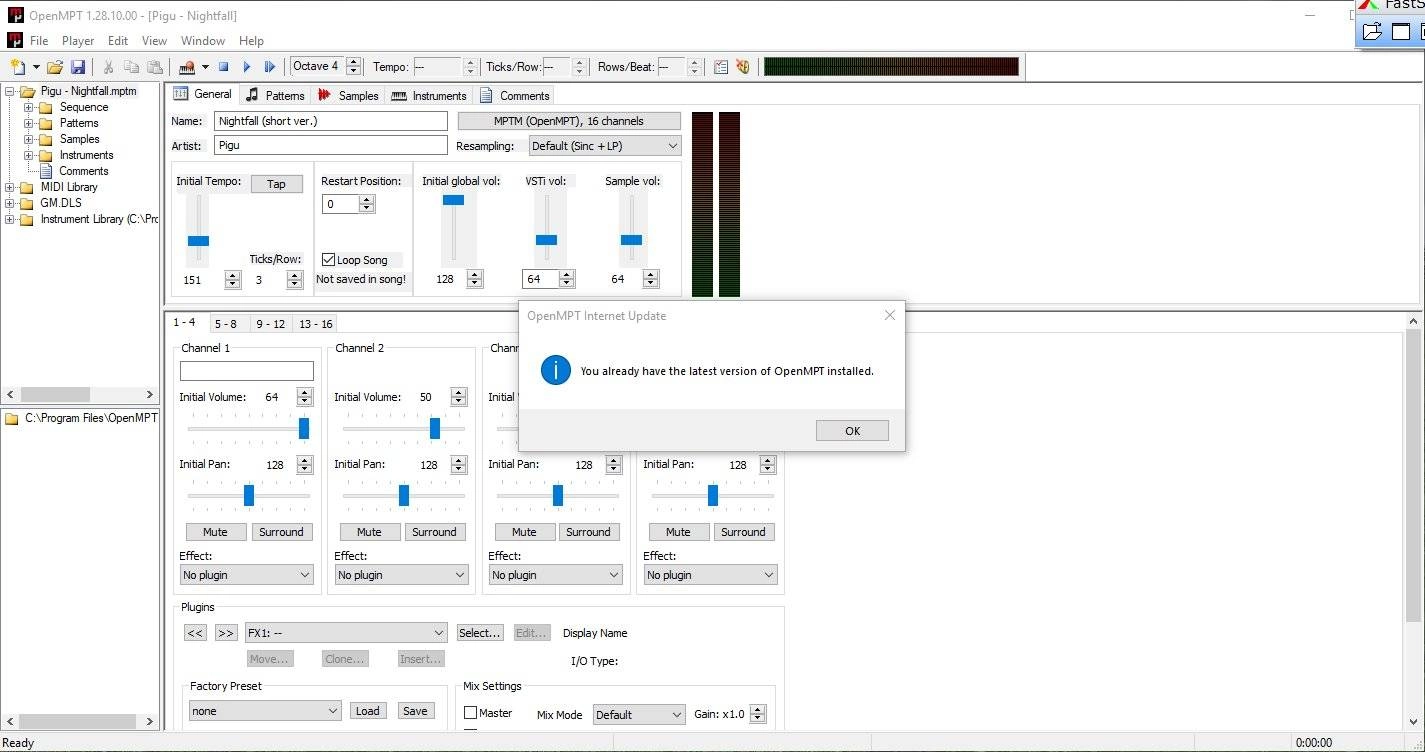Click the Pigu - Nightfall.mptm folder icon
The height and width of the screenshot is (752, 1425).
[x=28, y=91]
